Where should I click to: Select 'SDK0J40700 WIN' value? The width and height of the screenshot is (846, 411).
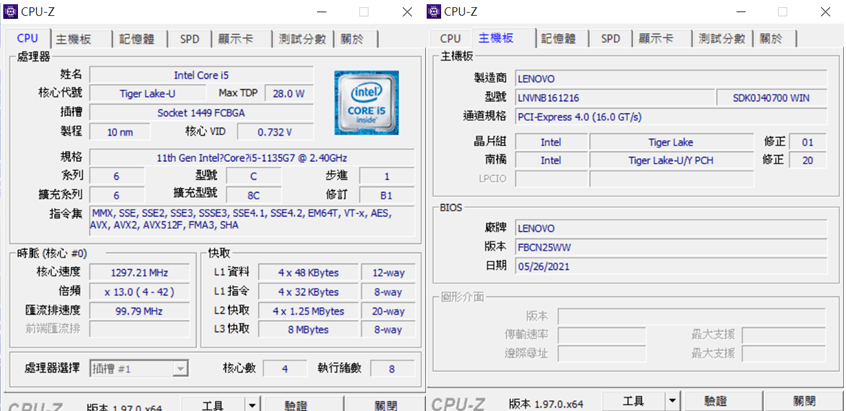[x=772, y=98]
